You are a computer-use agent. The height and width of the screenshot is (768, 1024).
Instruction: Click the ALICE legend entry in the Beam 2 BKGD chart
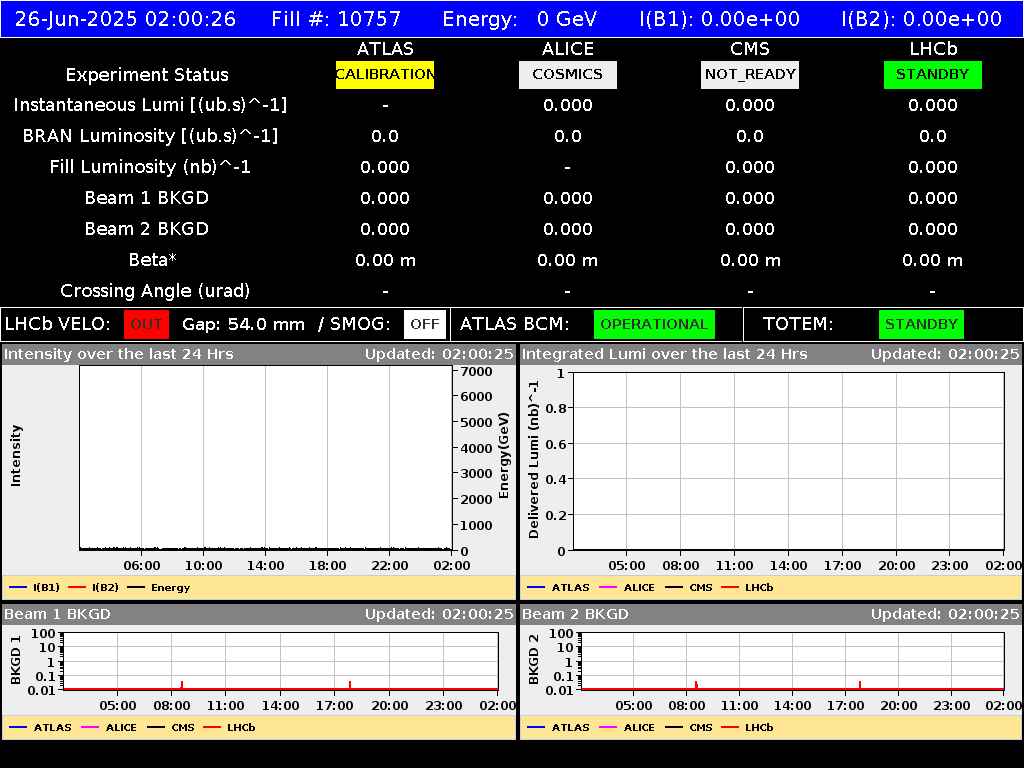coord(626,728)
